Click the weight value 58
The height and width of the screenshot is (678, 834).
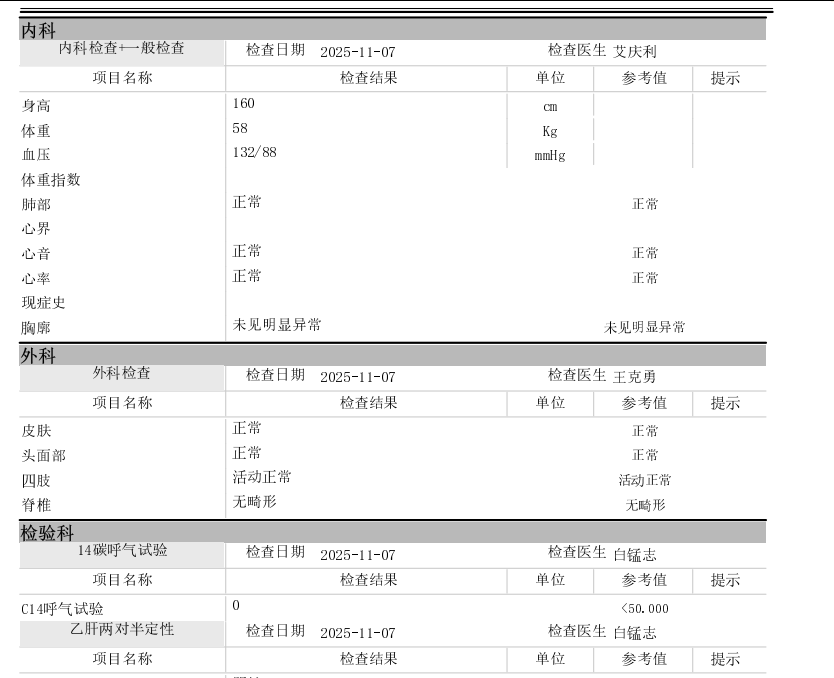click(240, 129)
